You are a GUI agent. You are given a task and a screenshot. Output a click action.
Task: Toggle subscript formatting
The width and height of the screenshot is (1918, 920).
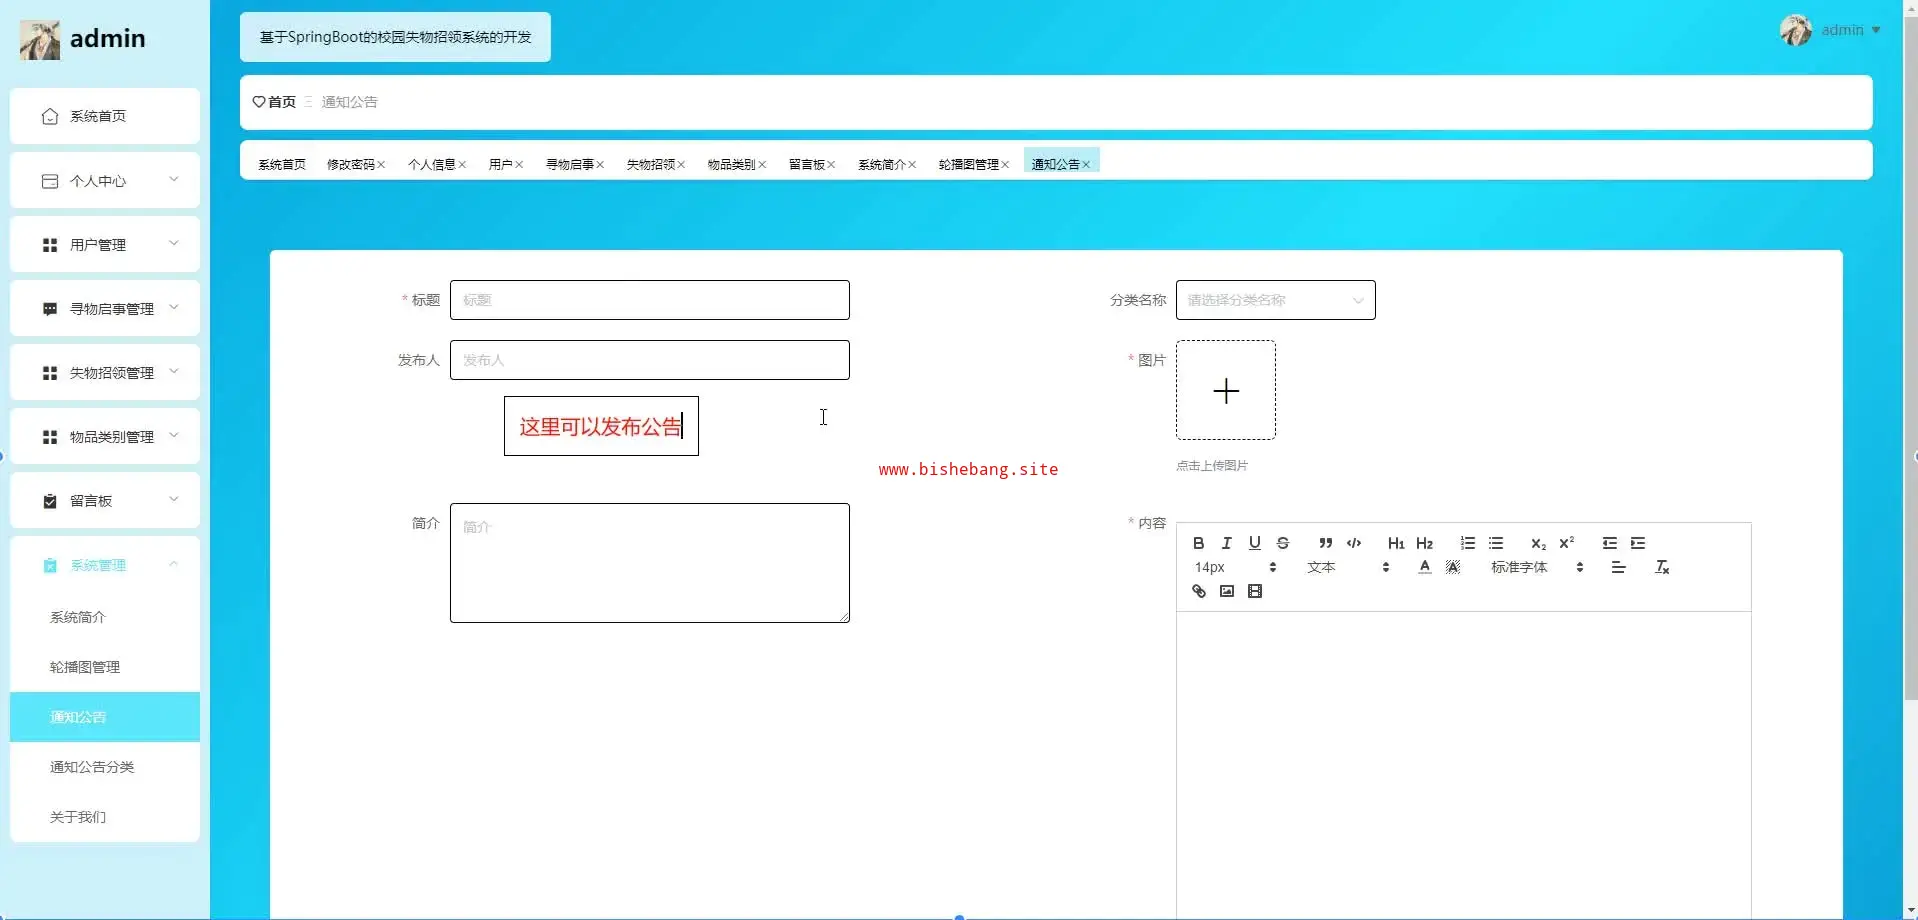click(x=1538, y=543)
